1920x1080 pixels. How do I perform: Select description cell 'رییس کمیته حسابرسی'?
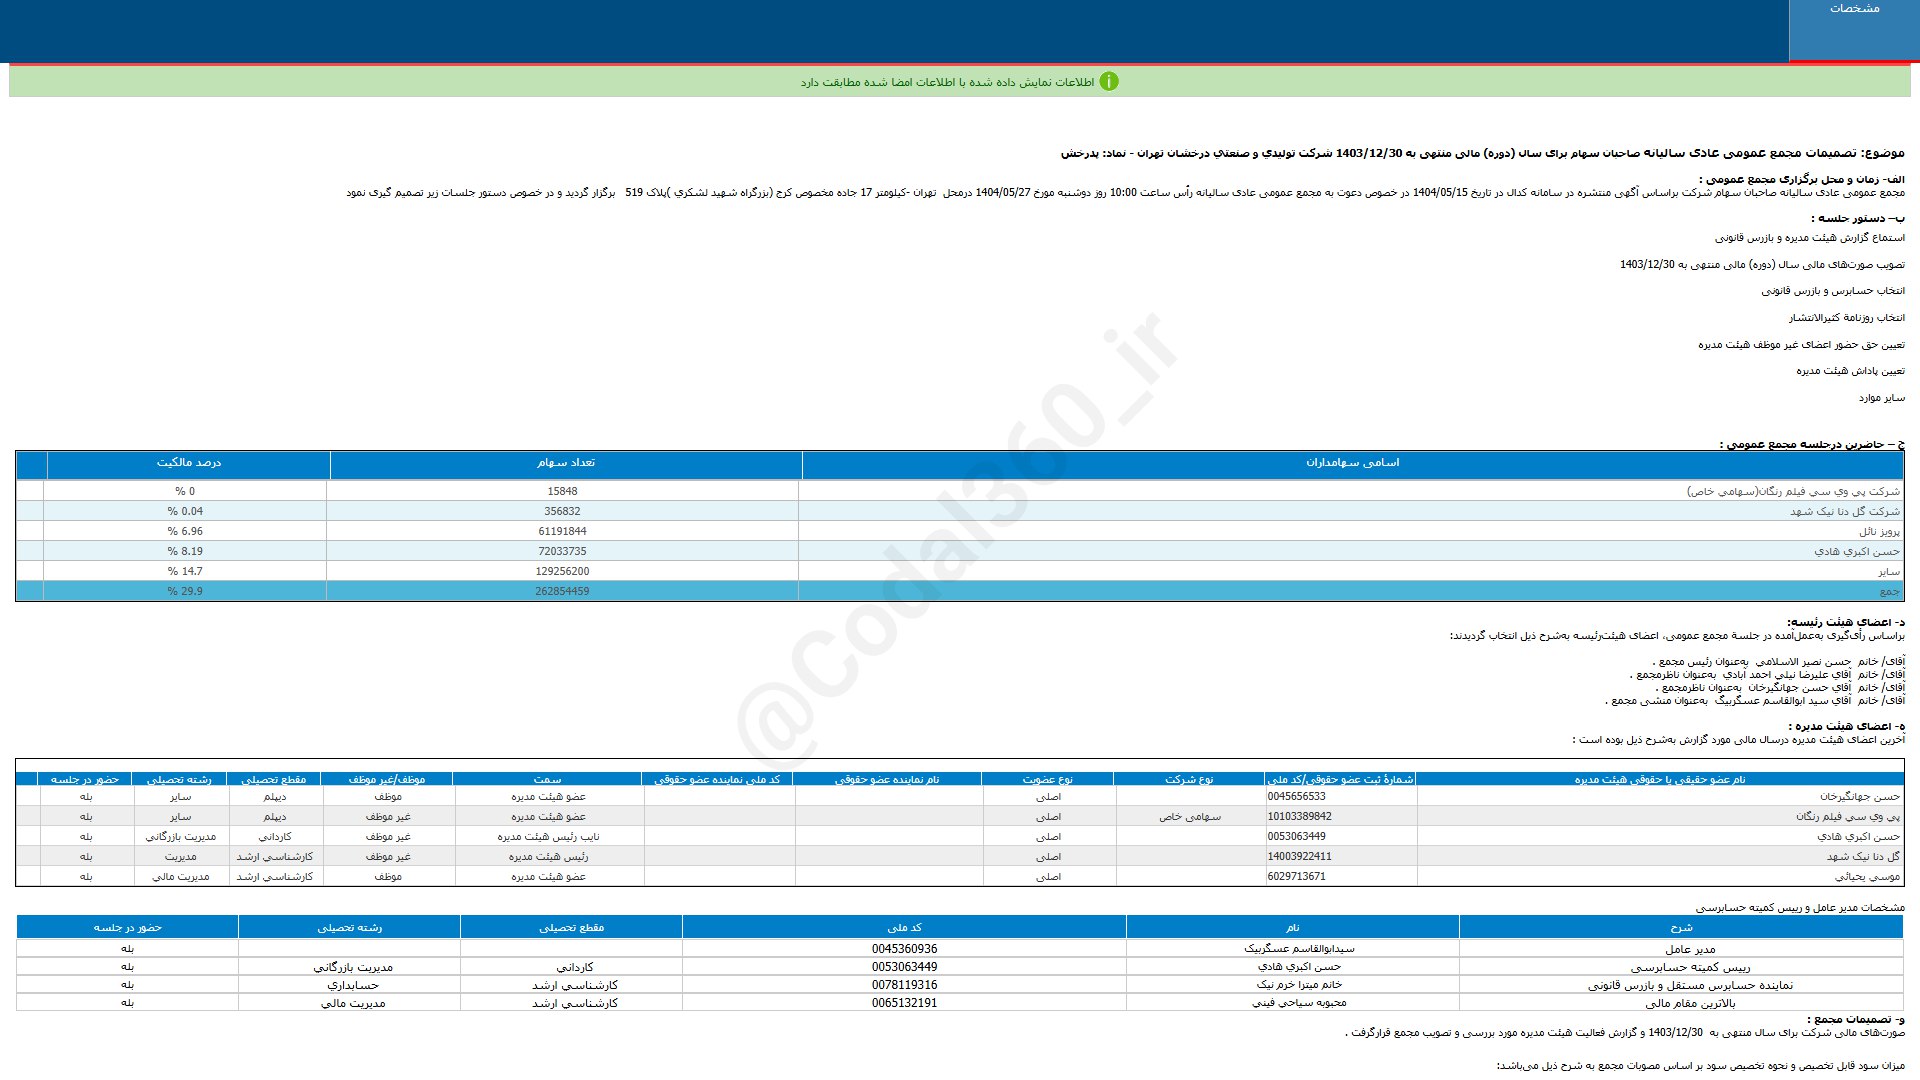(1690, 967)
